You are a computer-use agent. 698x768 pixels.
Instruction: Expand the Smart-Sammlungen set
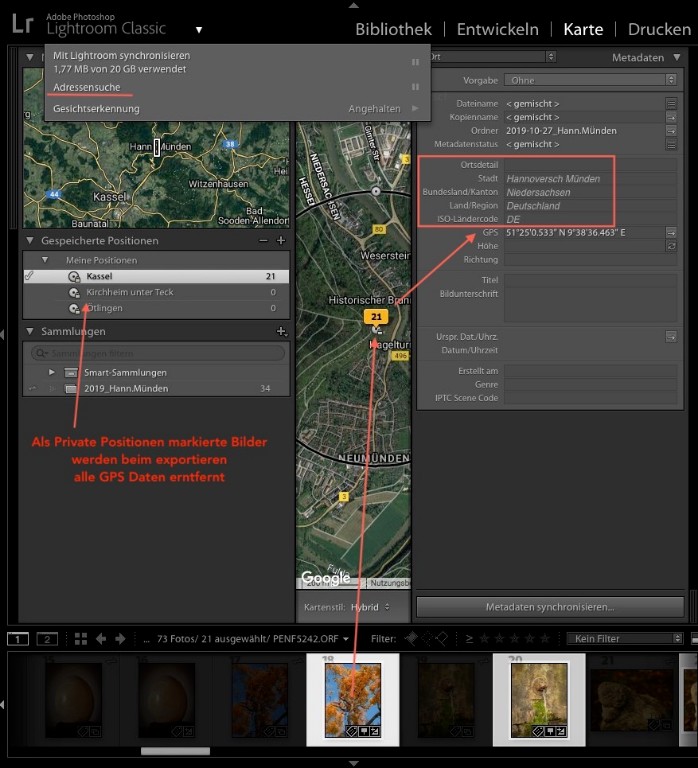(x=51, y=372)
